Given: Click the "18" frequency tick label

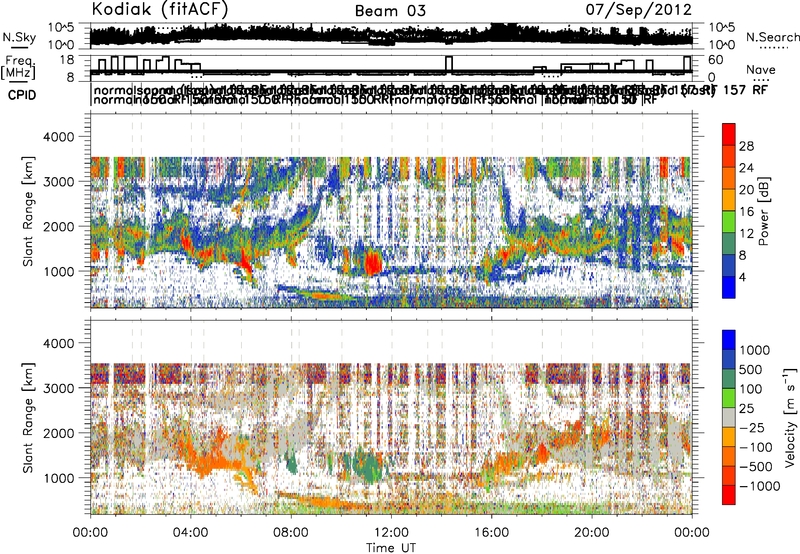Looking at the screenshot, I should (66, 59).
